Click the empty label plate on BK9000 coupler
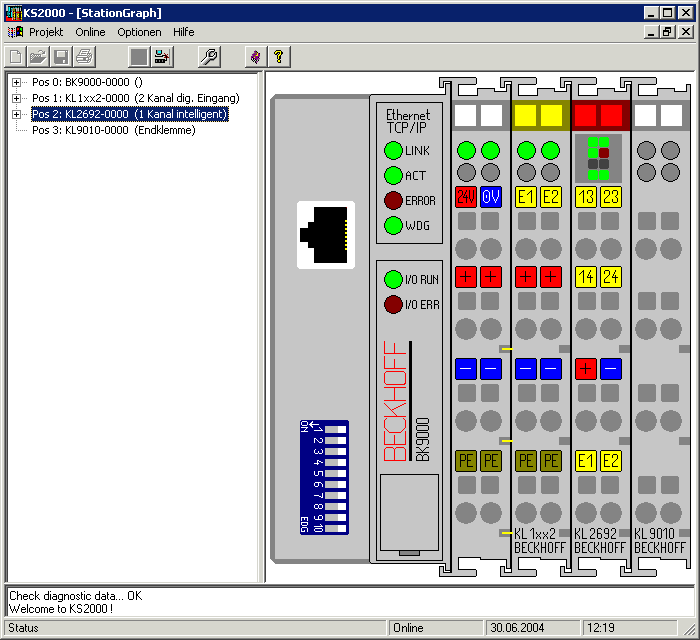Image resolution: width=700 pixels, height=640 pixels. 409,513
